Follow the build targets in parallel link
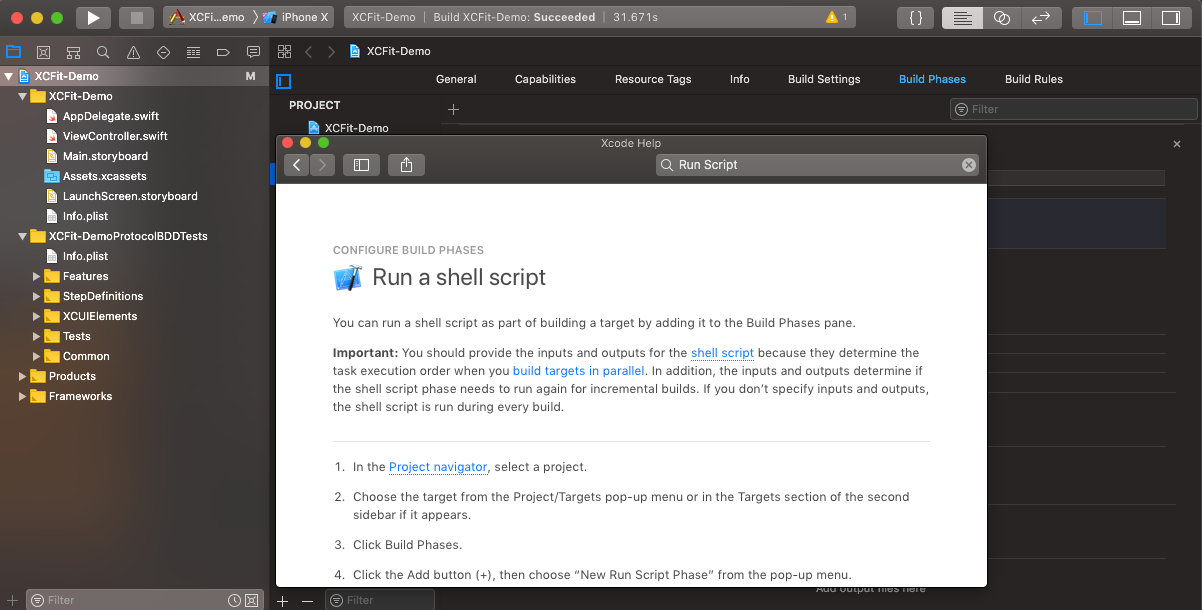 (579, 371)
